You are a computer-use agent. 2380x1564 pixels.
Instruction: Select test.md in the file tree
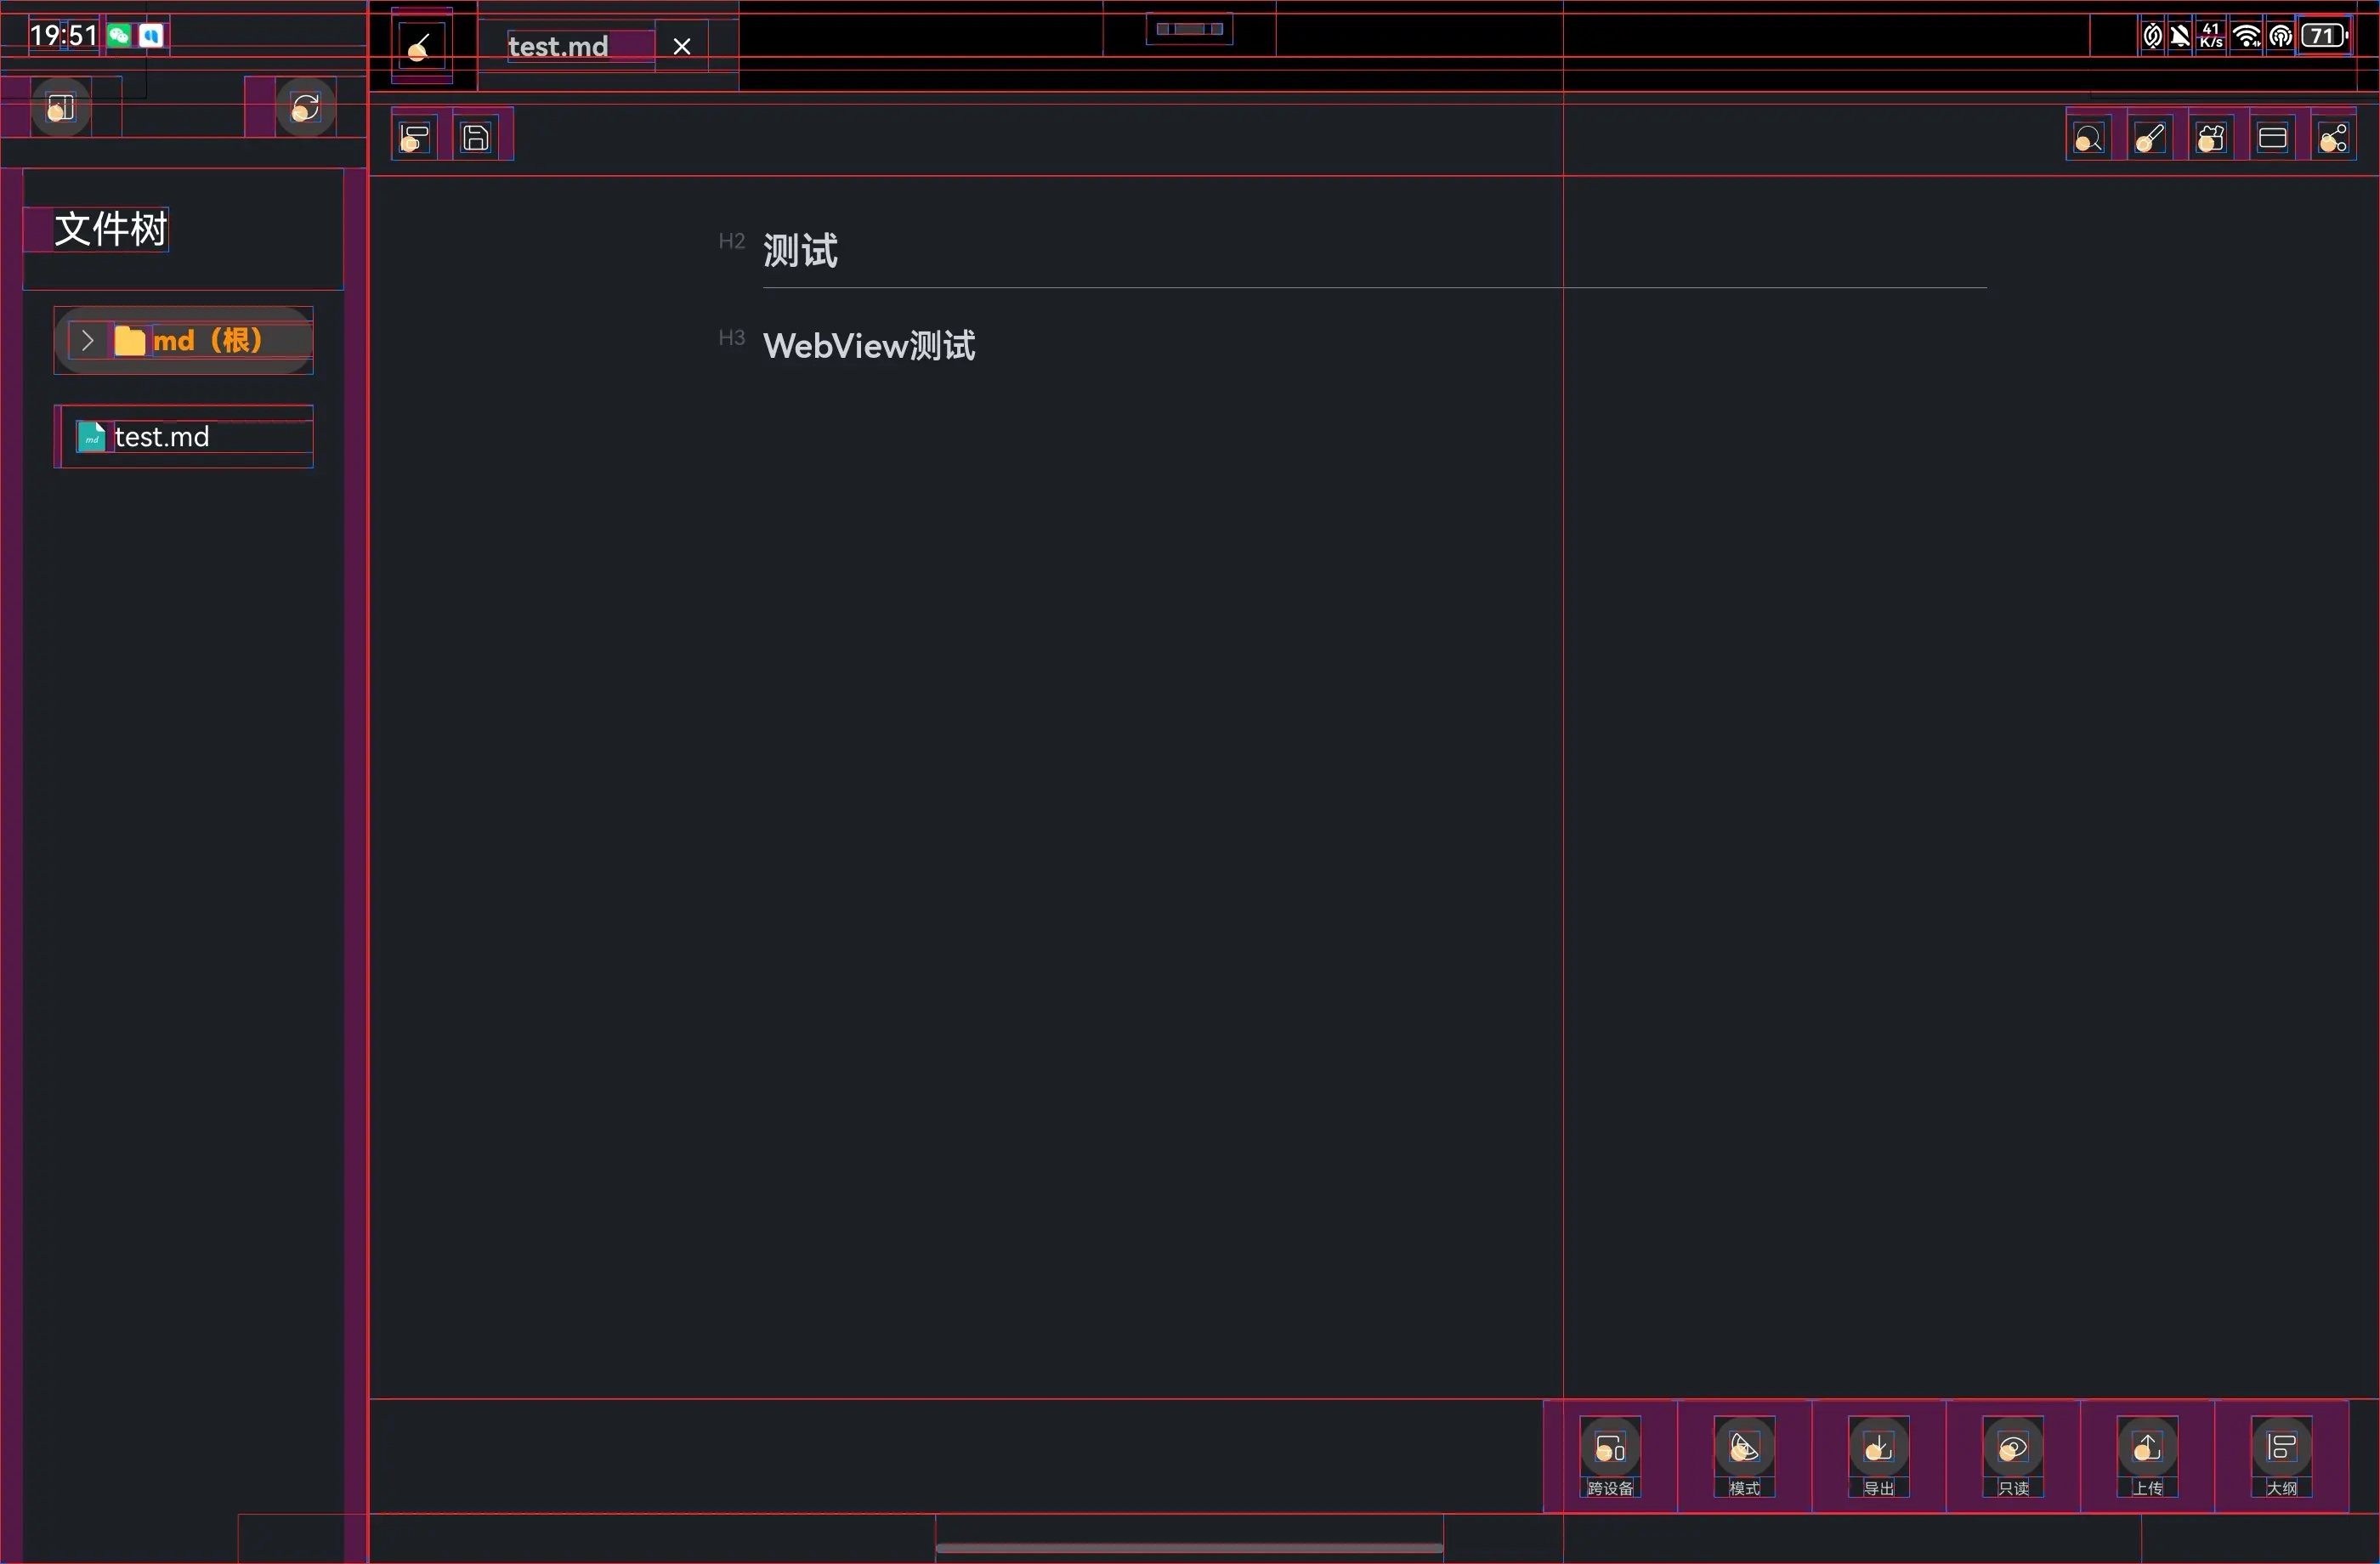pyautogui.click(x=162, y=437)
